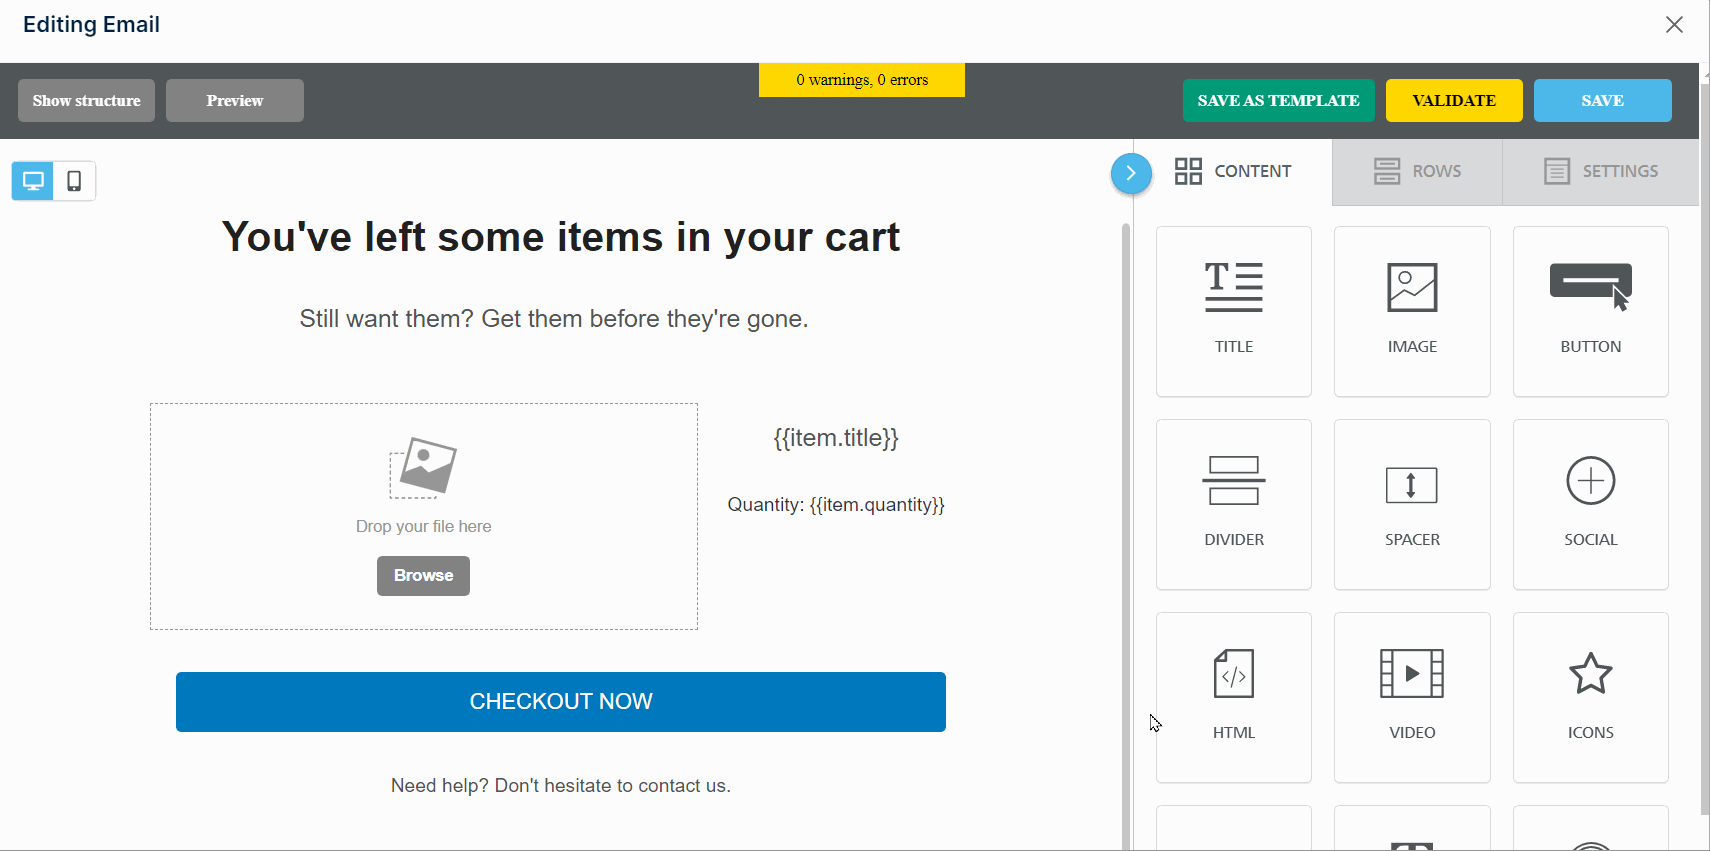The image size is (1710, 851).
Task: Select the Image content block
Action: [x=1411, y=311]
